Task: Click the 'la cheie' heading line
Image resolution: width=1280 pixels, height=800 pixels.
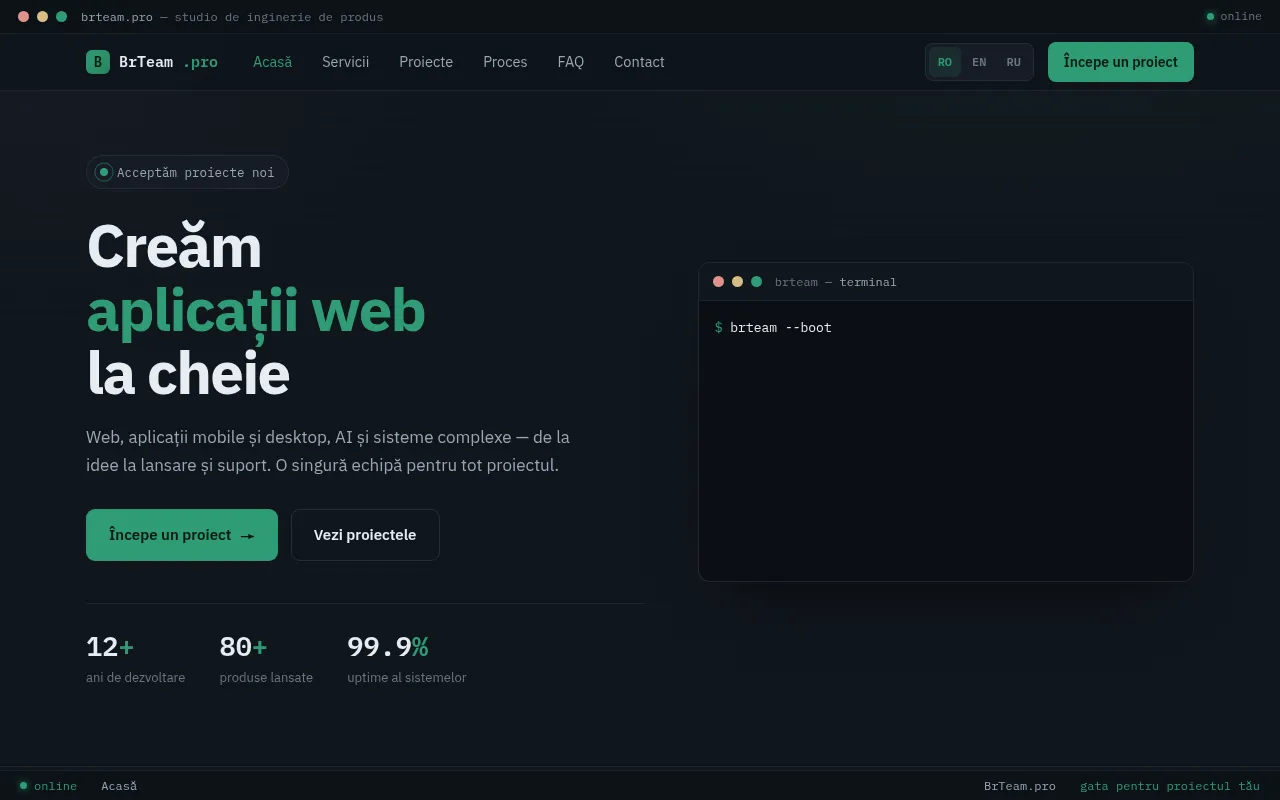Action: tap(188, 374)
